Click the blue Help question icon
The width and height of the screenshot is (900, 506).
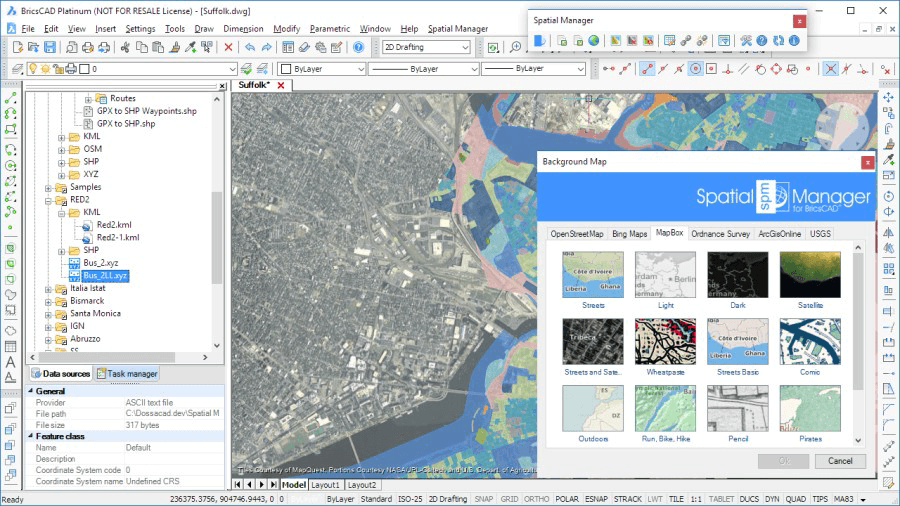tap(358, 47)
